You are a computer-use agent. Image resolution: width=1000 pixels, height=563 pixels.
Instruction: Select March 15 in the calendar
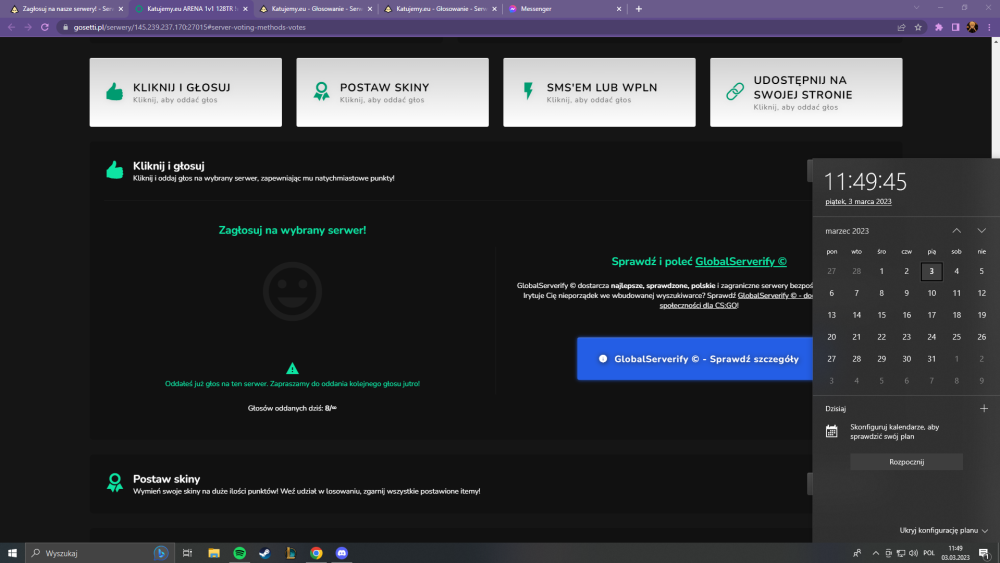[881, 315]
